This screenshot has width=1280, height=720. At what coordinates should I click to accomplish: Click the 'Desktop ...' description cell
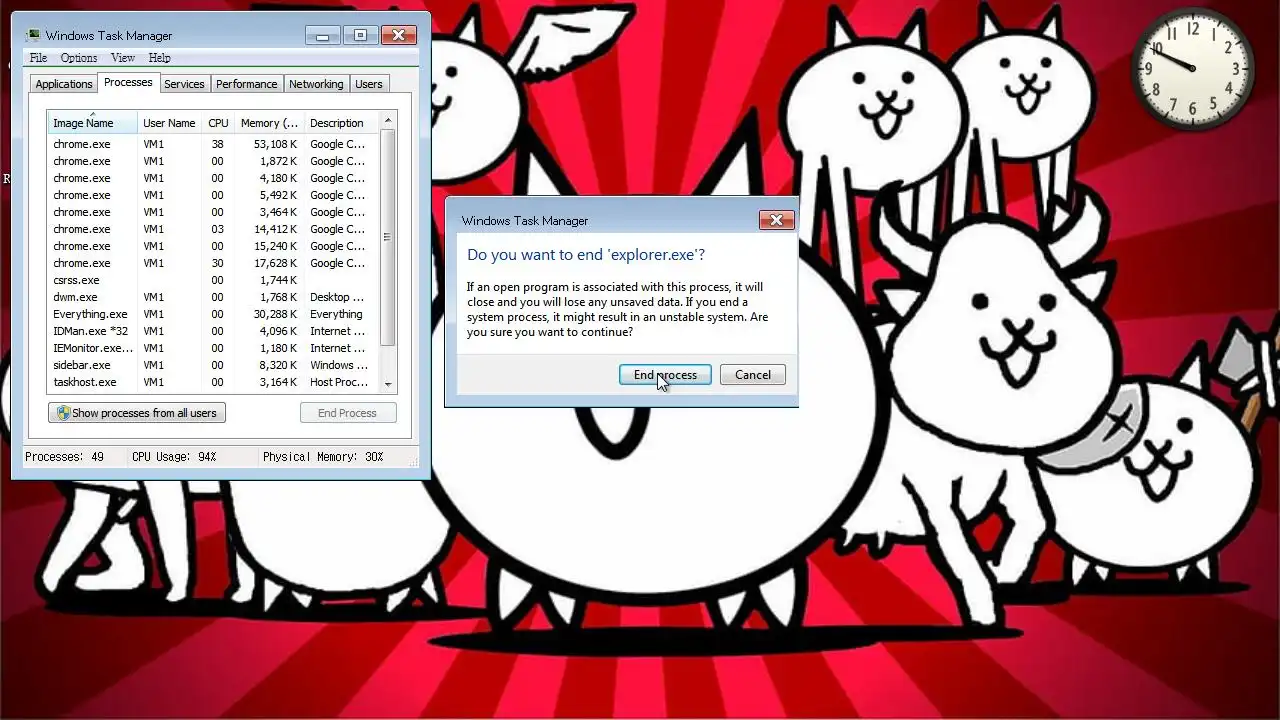(x=337, y=297)
